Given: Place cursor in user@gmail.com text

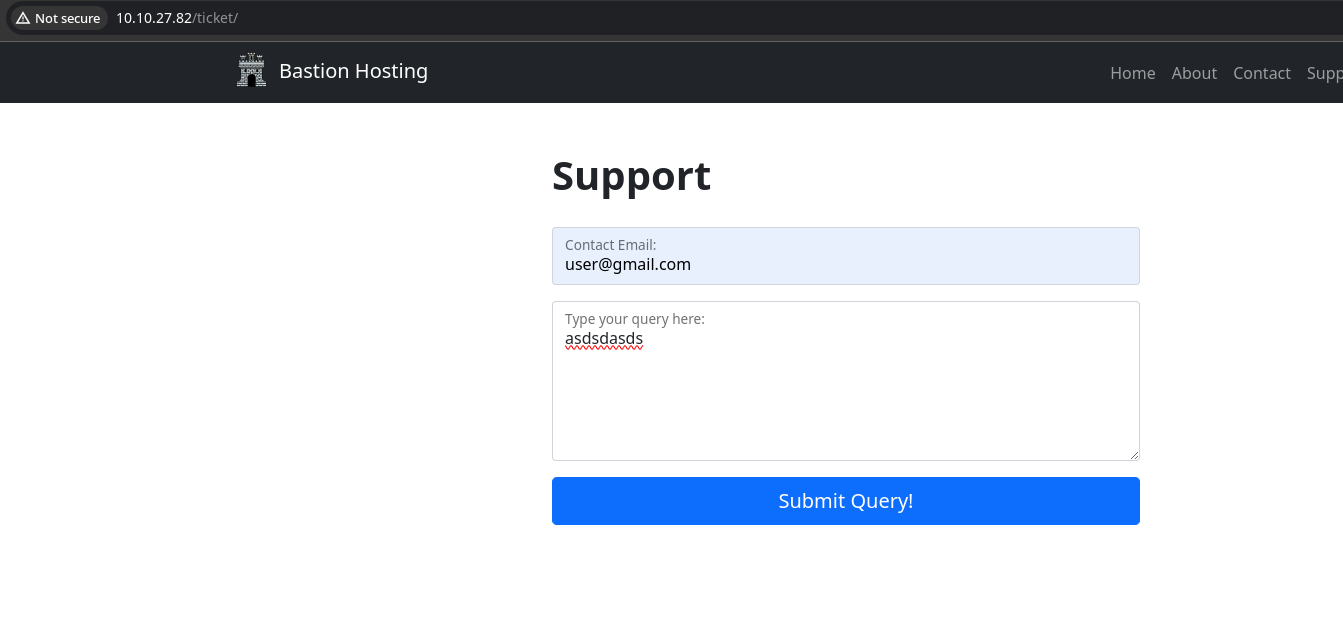Looking at the screenshot, I should tap(628, 265).
